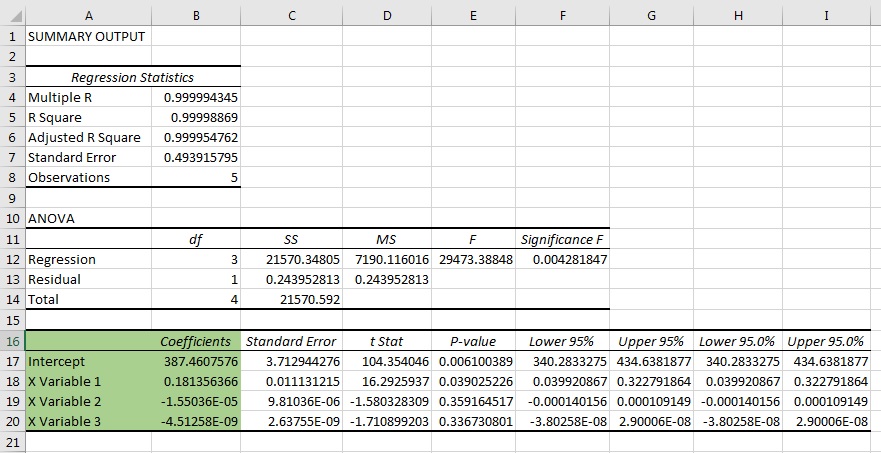This screenshot has width=881, height=453.
Task: Click the X Variable 2 label cell
Action: [88, 402]
